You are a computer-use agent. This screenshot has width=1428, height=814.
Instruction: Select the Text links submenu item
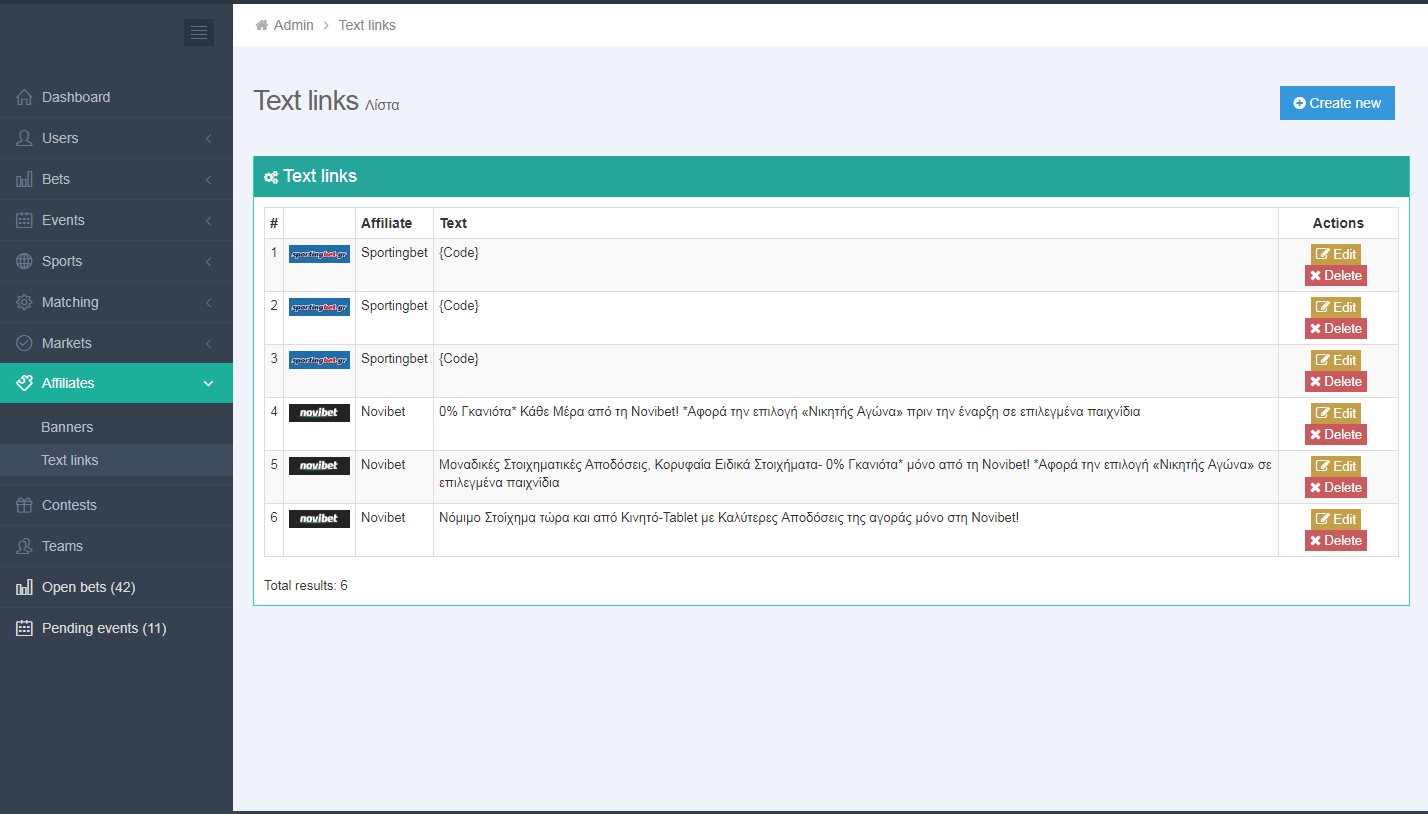point(69,460)
